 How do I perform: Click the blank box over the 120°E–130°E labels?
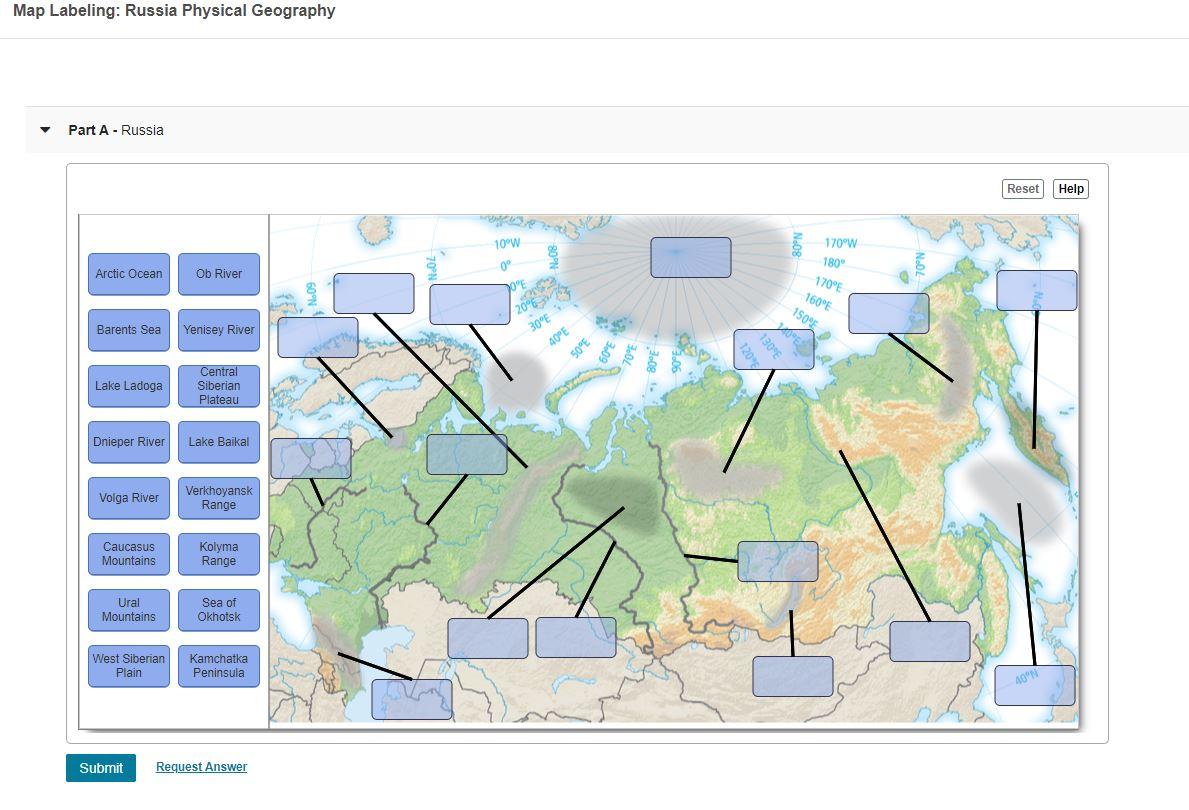point(774,350)
